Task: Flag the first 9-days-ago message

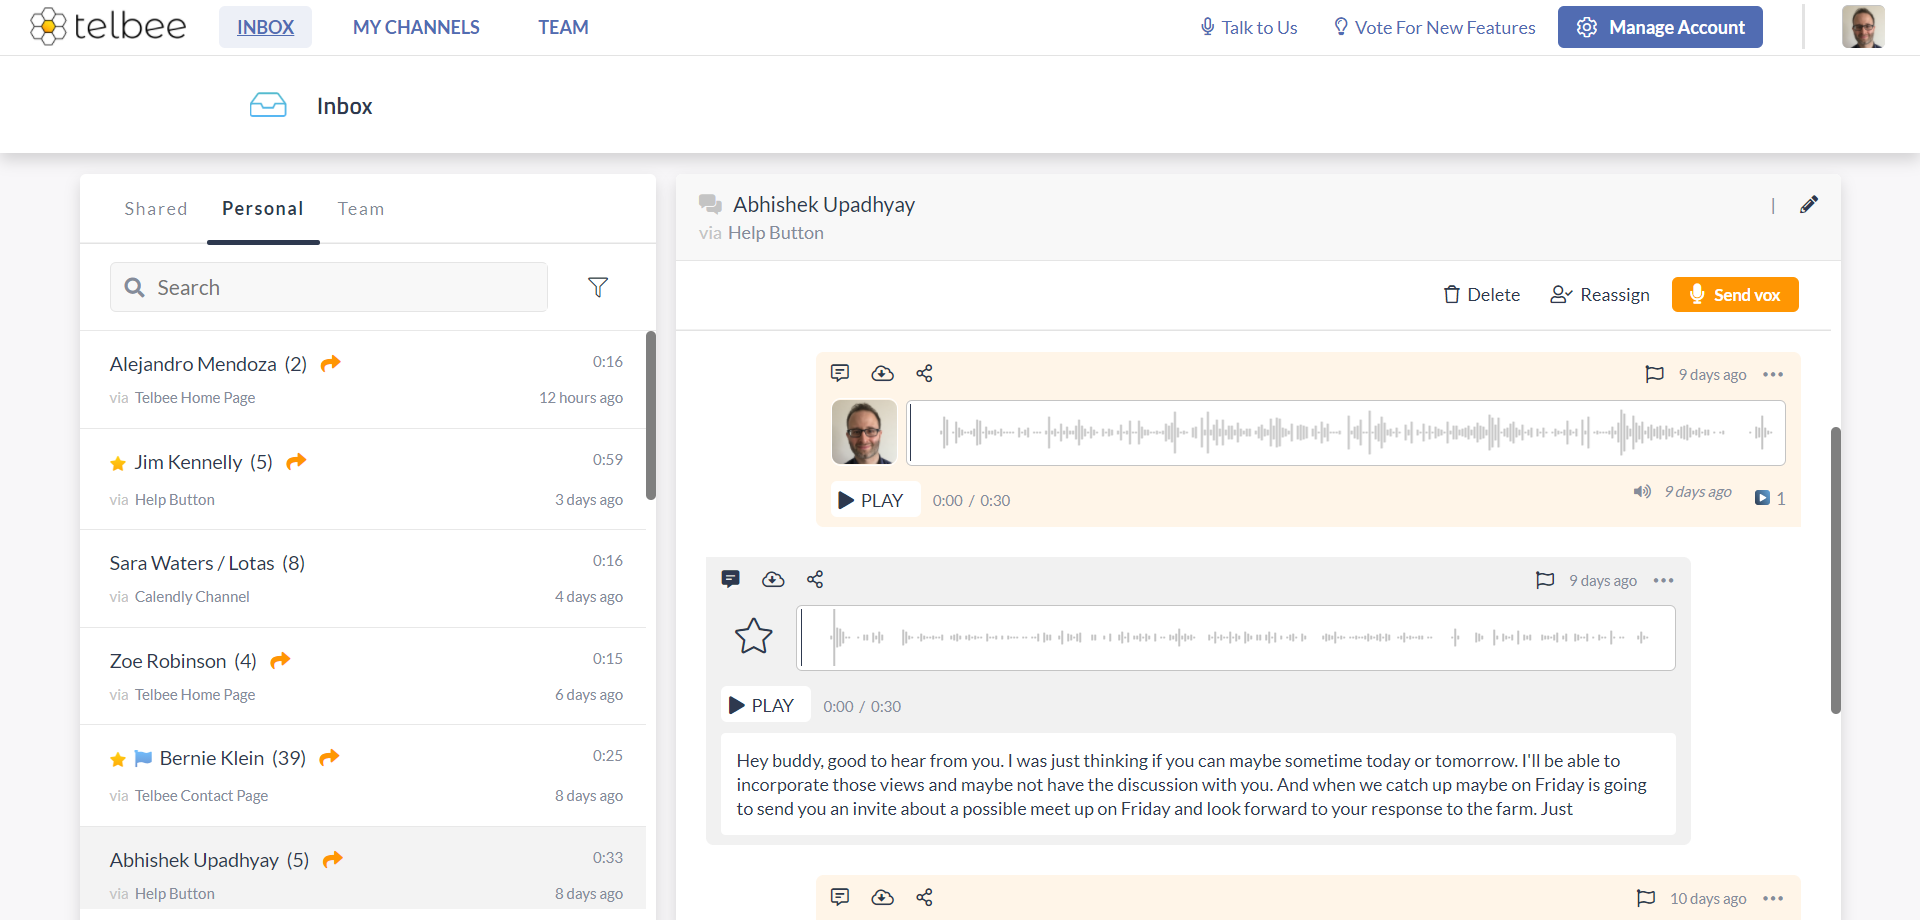Action: (x=1654, y=373)
